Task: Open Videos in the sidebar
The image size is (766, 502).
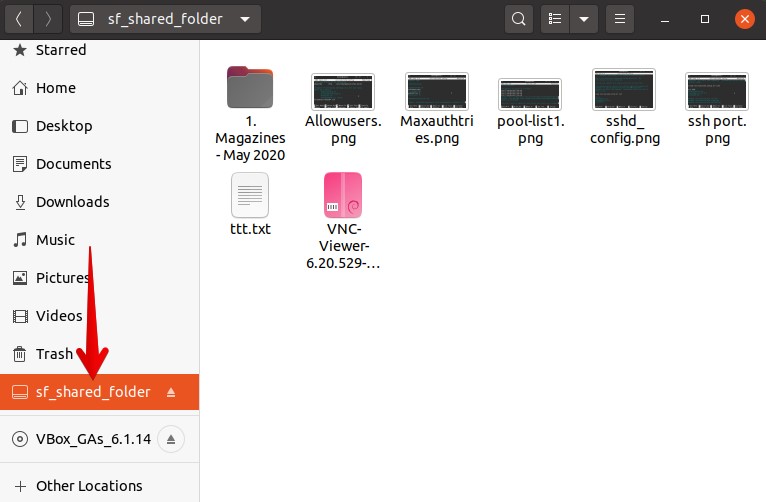Action: coord(100,316)
